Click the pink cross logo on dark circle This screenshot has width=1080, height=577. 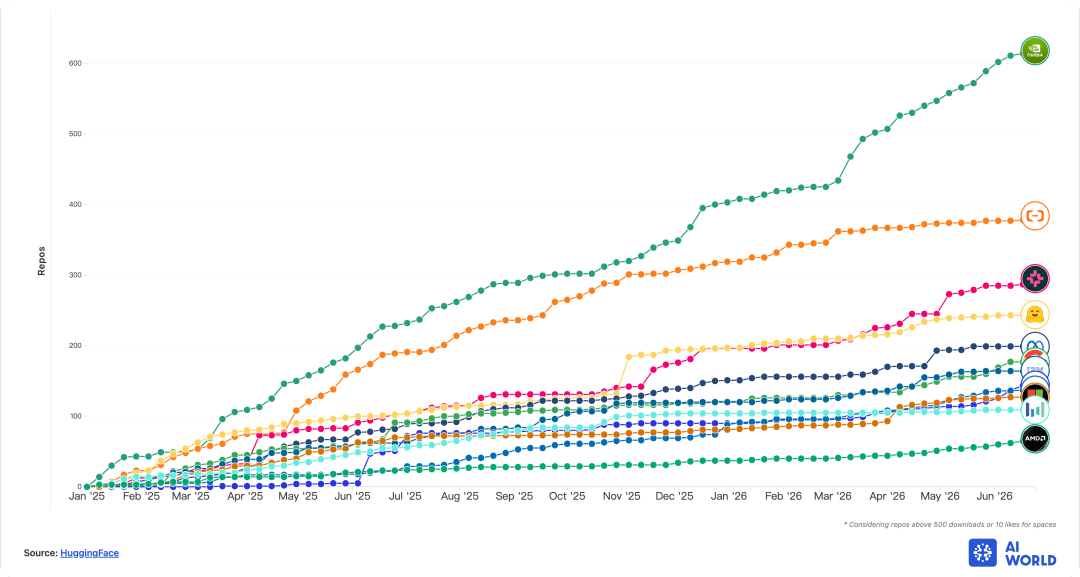(x=1035, y=278)
